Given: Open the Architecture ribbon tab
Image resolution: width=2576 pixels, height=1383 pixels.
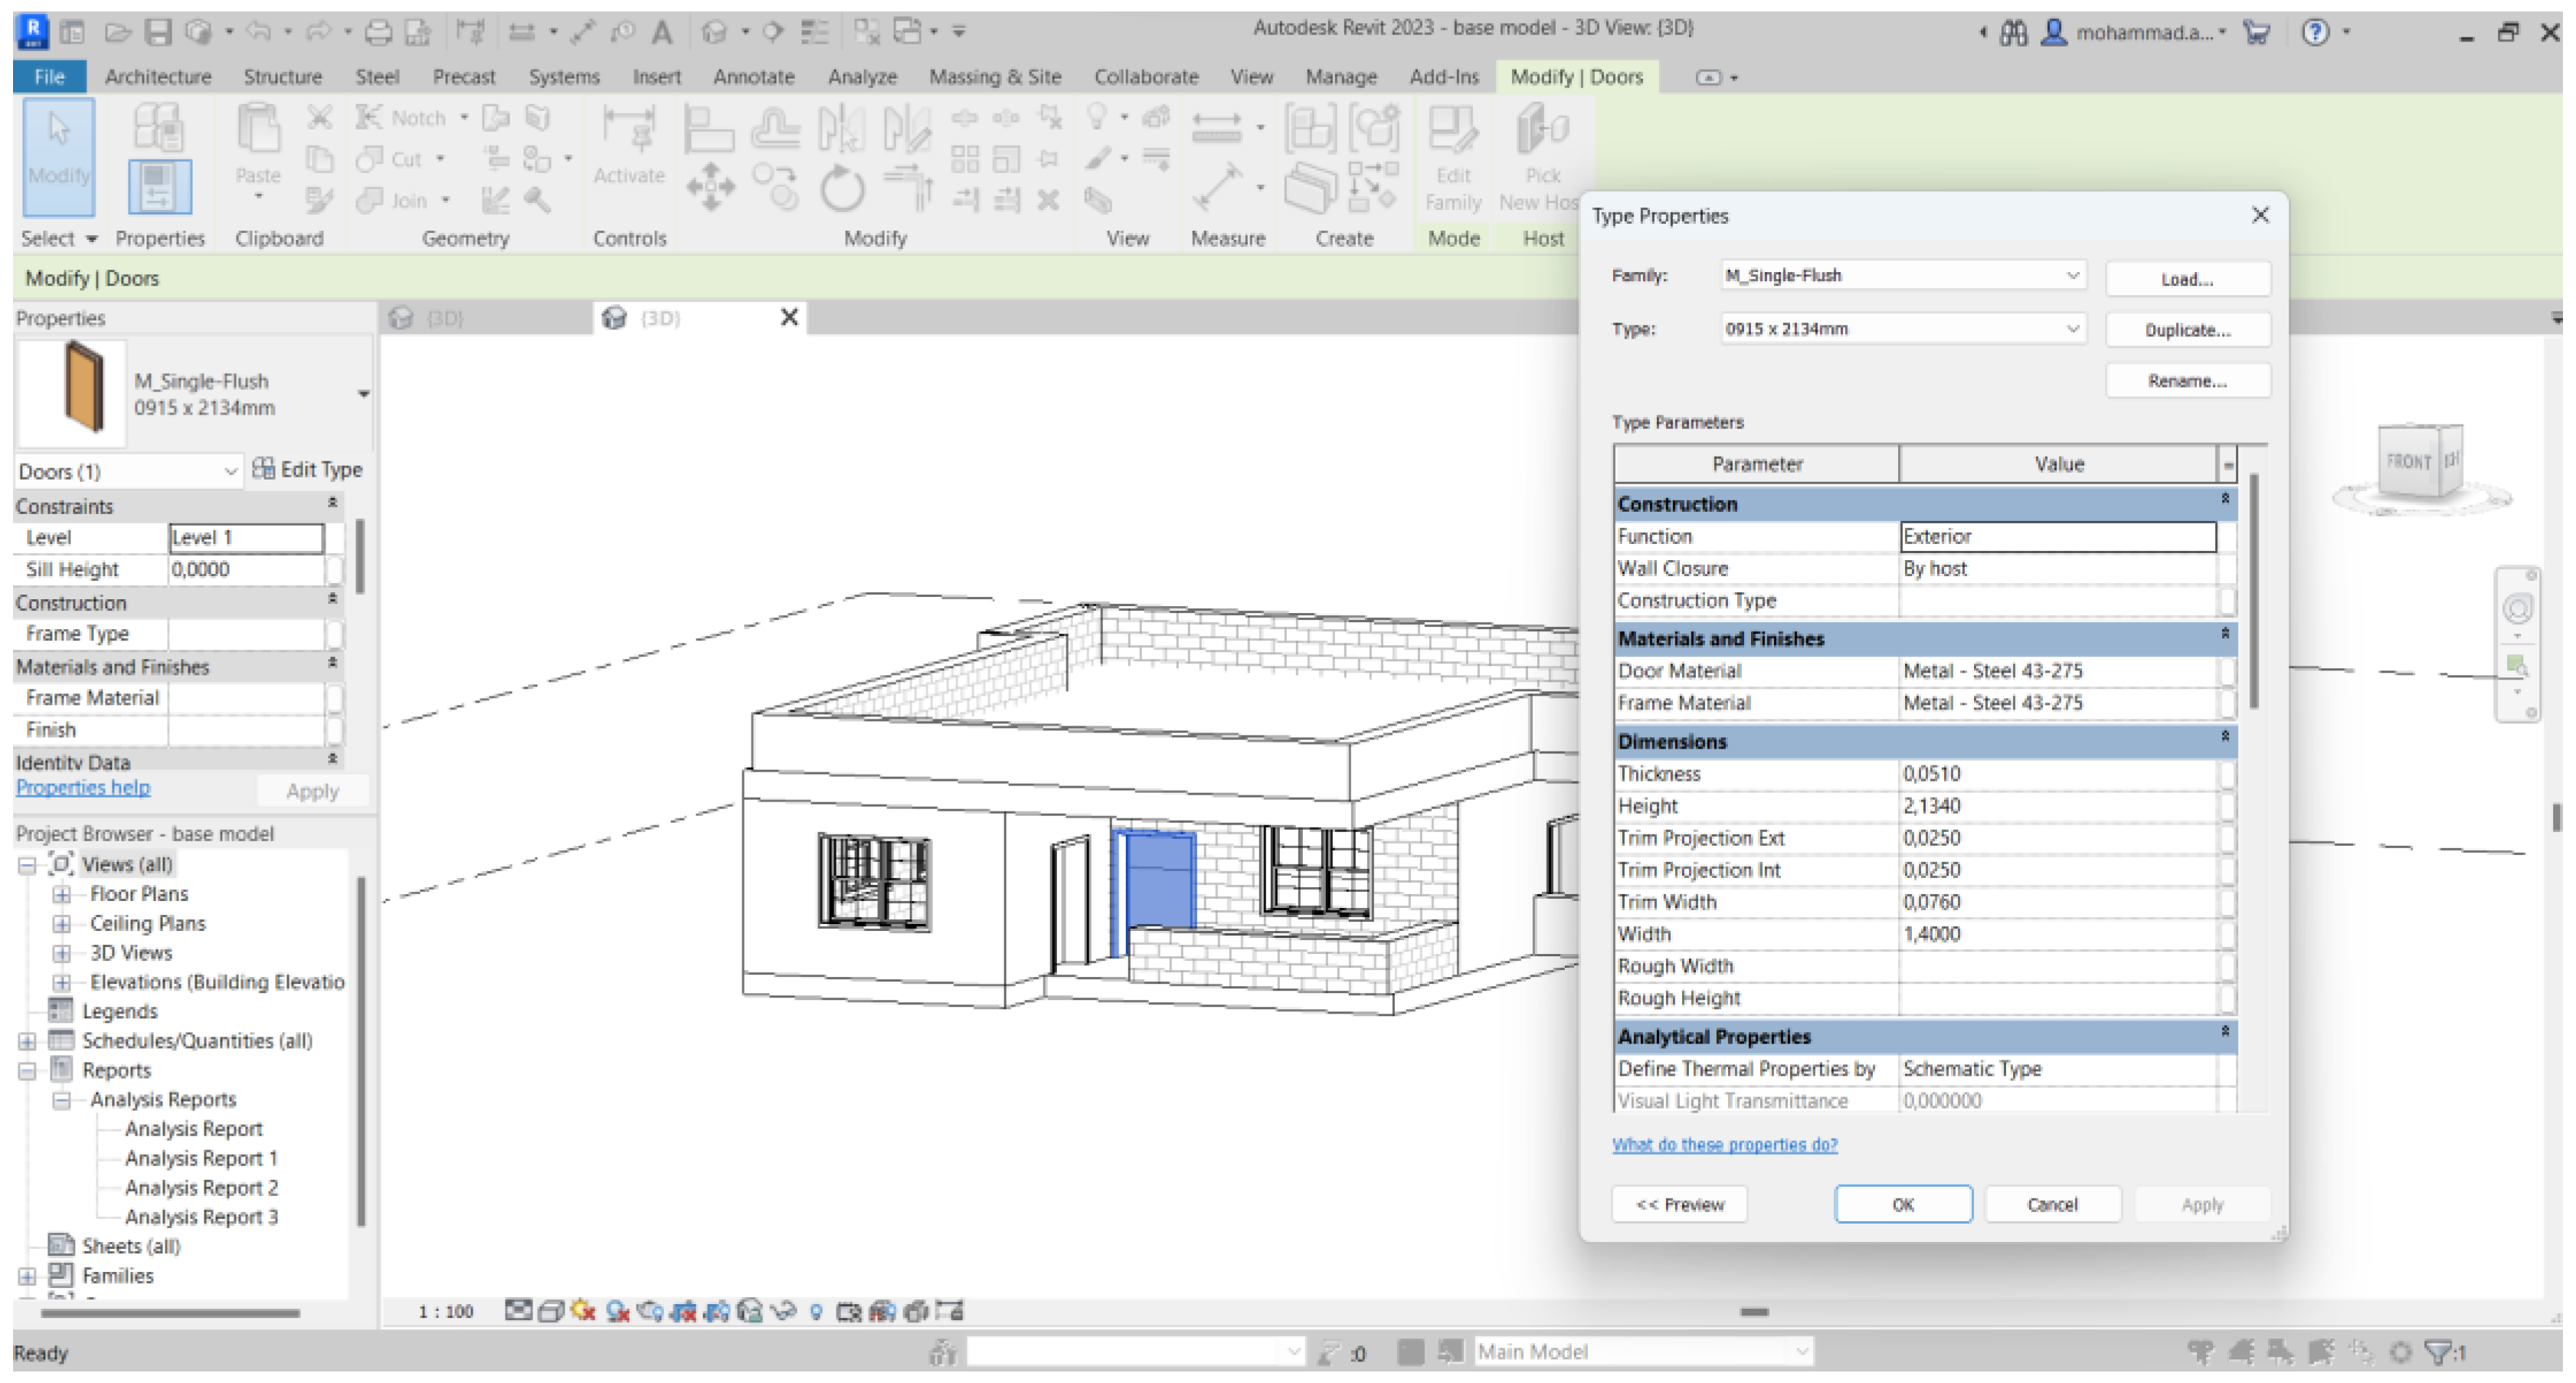Looking at the screenshot, I should [x=158, y=77].
